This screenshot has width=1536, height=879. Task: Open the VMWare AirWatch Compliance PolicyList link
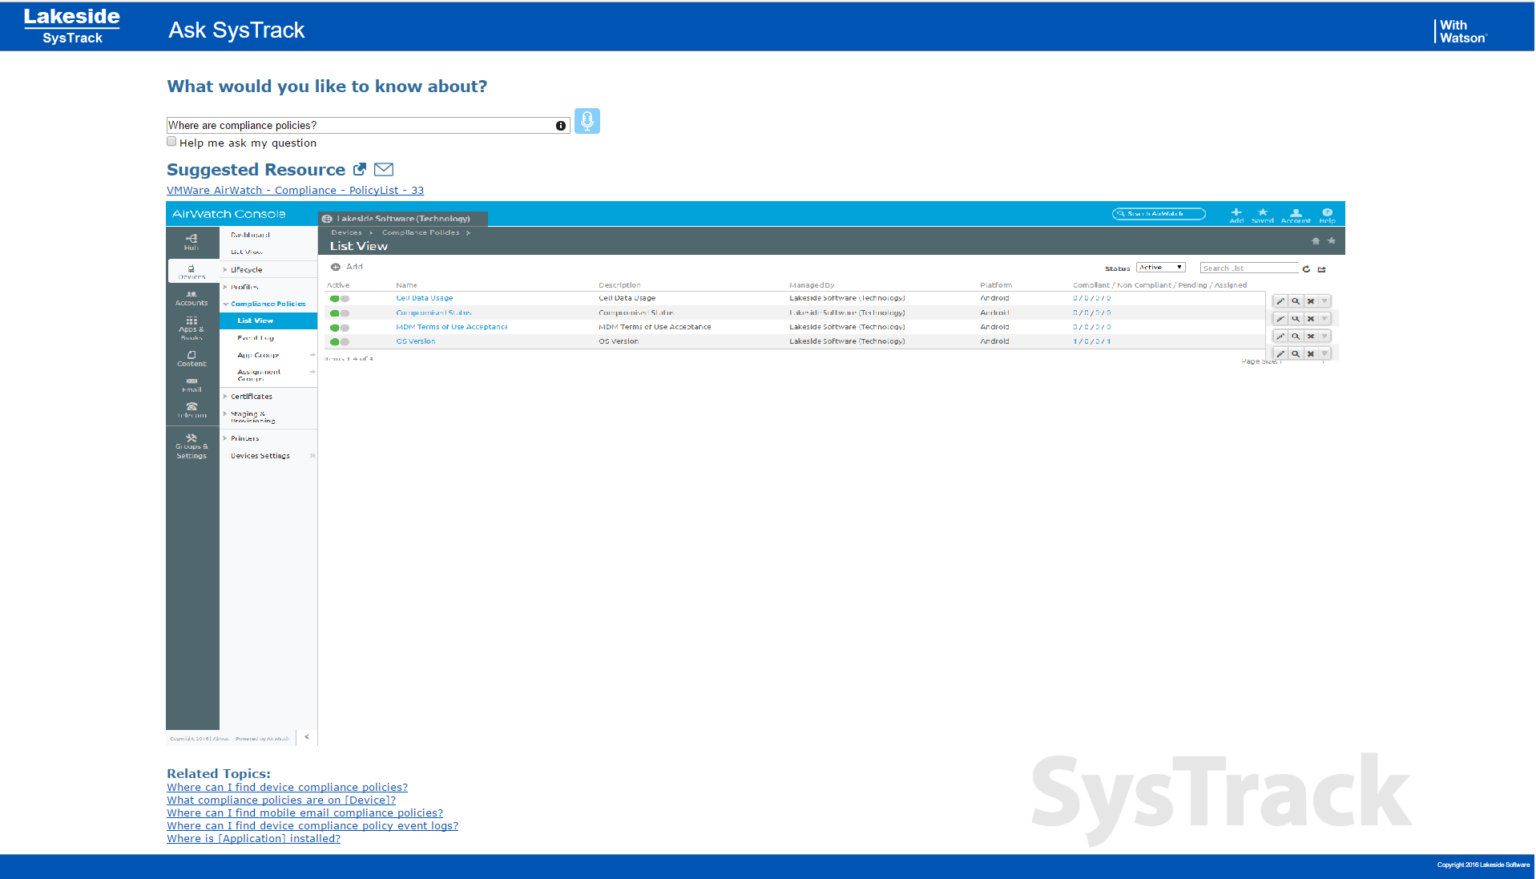tap(294, 190)
